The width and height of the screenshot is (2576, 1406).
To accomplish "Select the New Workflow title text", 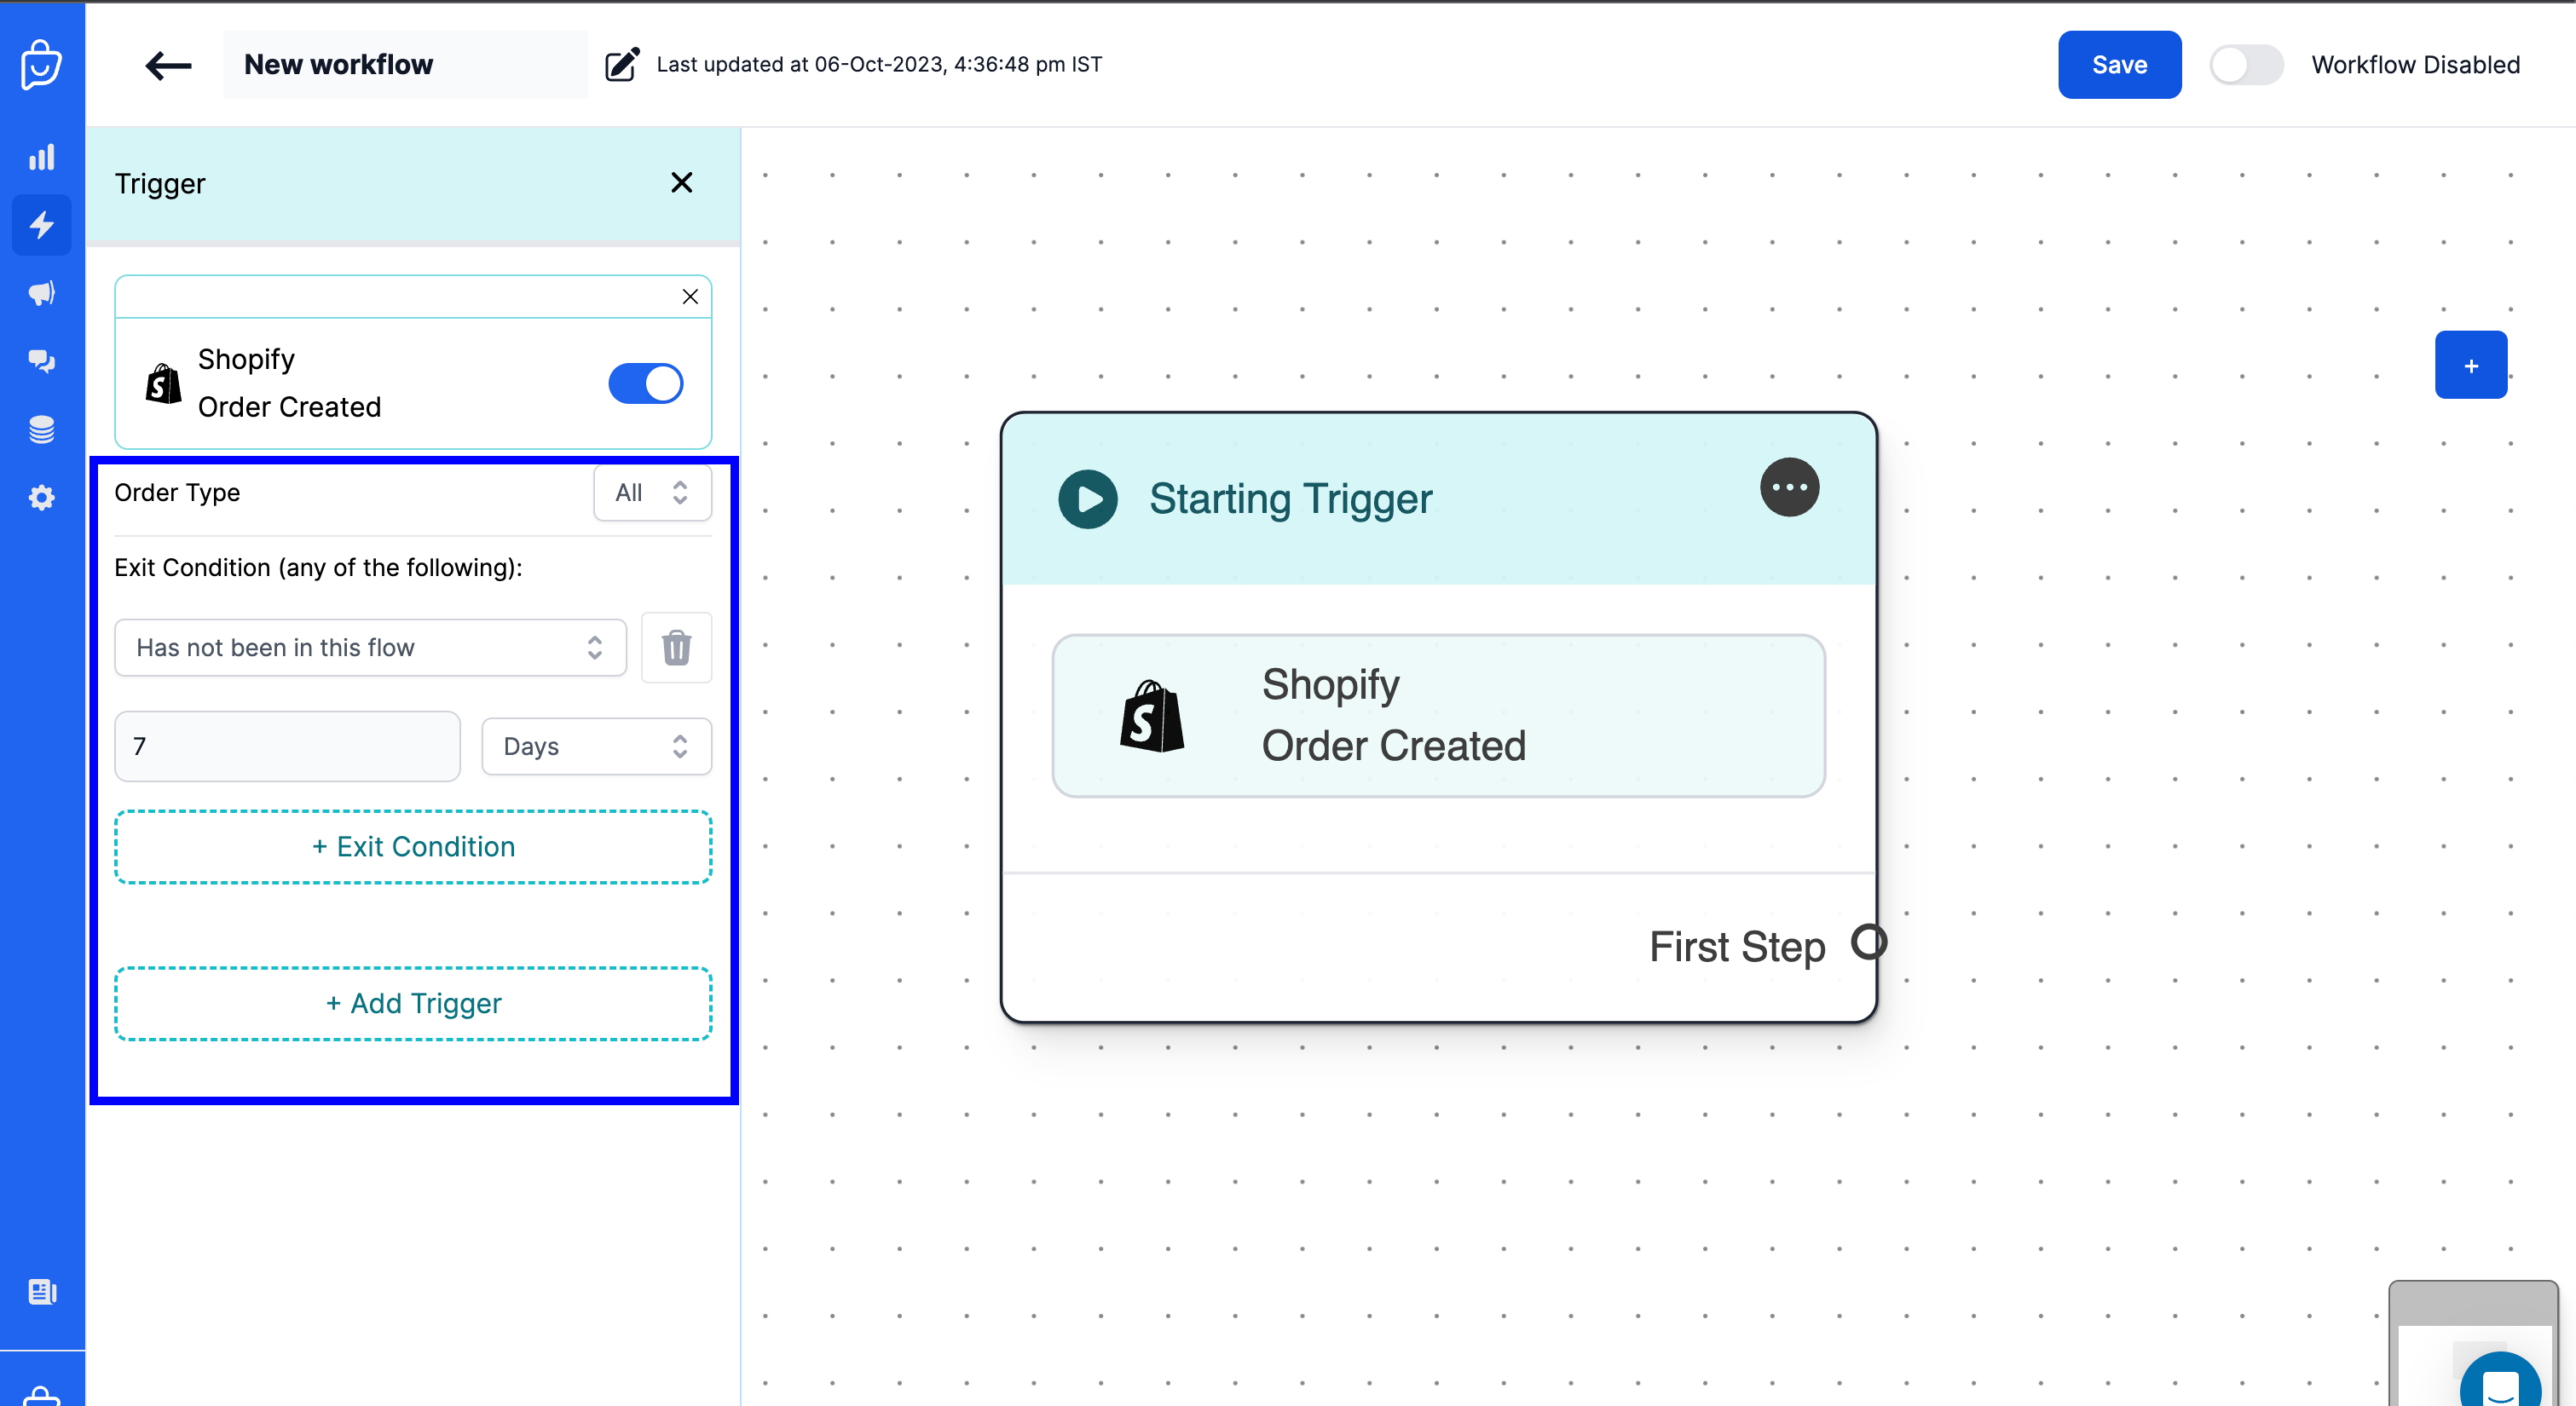I will (341, 64).
